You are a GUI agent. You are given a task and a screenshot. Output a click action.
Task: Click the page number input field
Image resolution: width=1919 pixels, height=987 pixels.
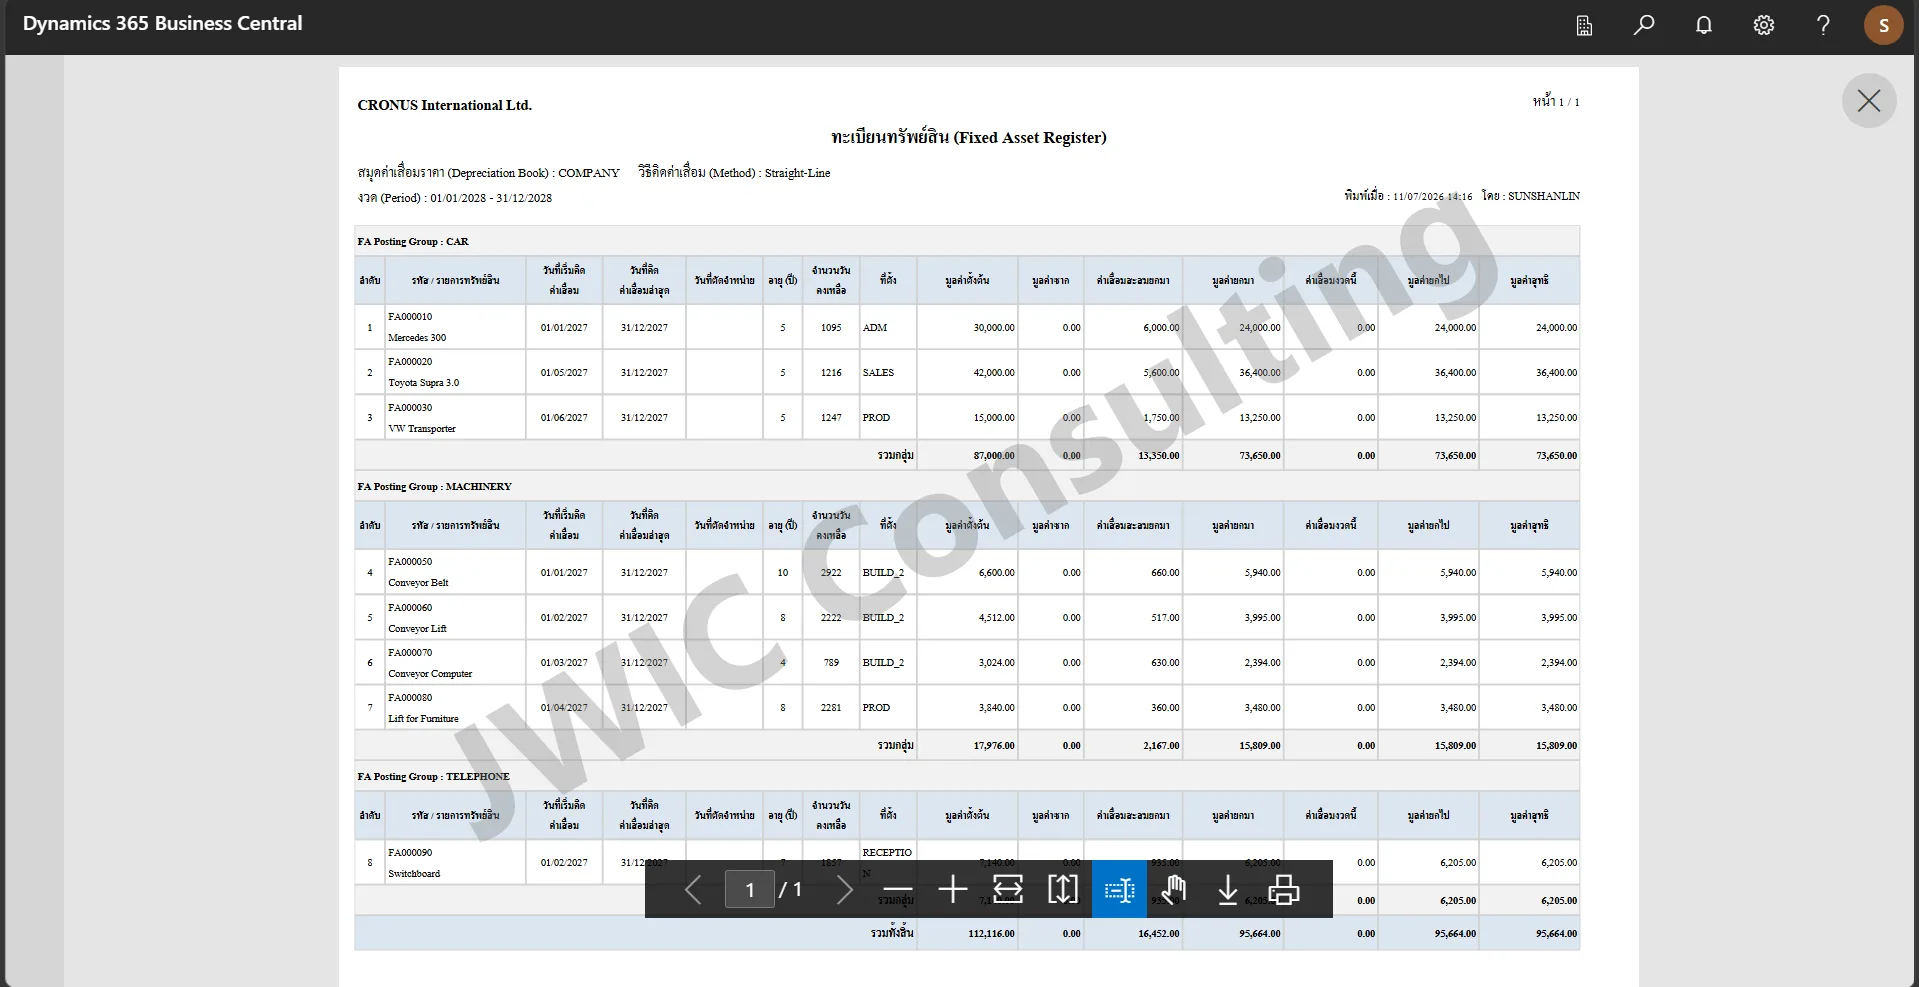(x=750, y=889)
